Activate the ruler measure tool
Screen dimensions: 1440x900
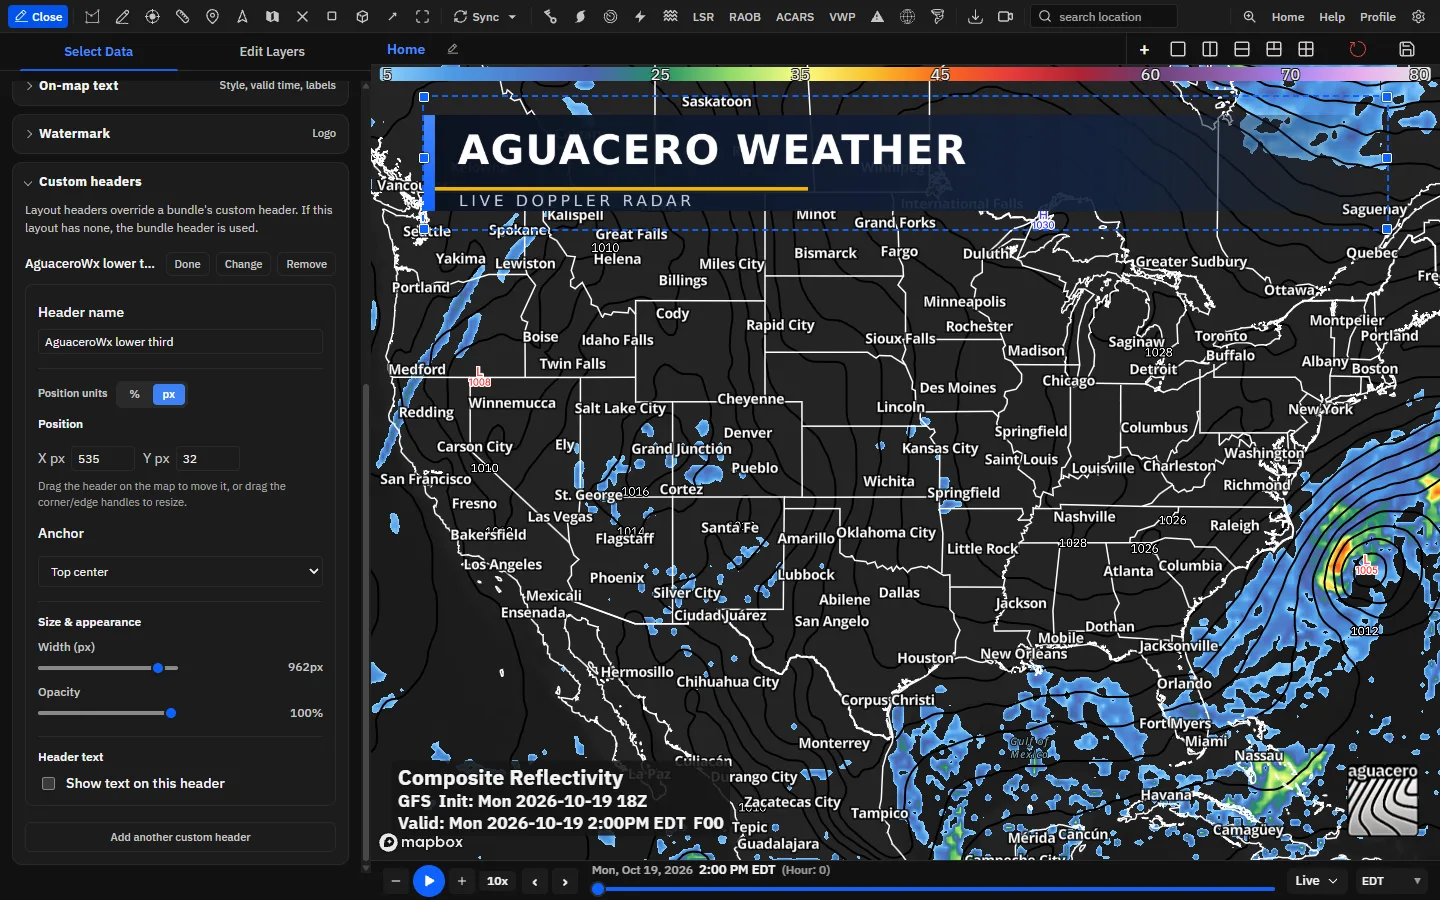pos(182,17)
